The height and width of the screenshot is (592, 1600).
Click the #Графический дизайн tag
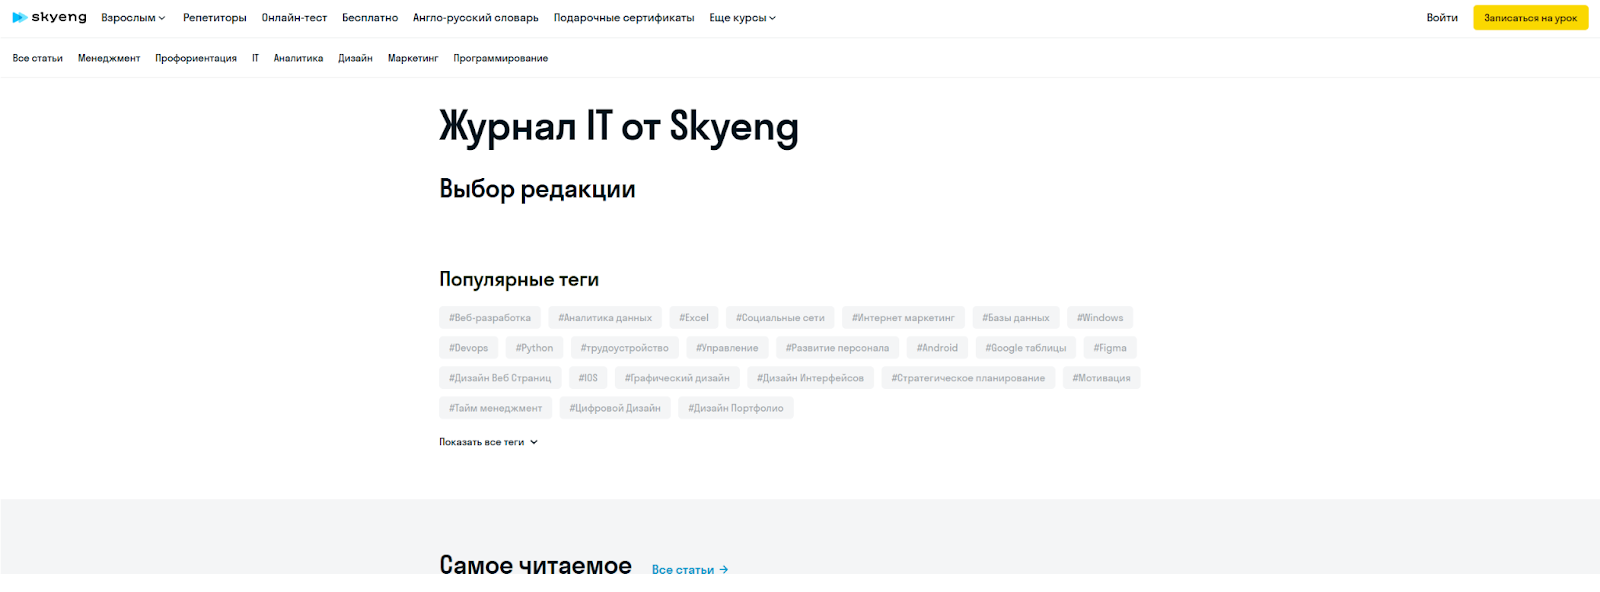coord(677,378)
